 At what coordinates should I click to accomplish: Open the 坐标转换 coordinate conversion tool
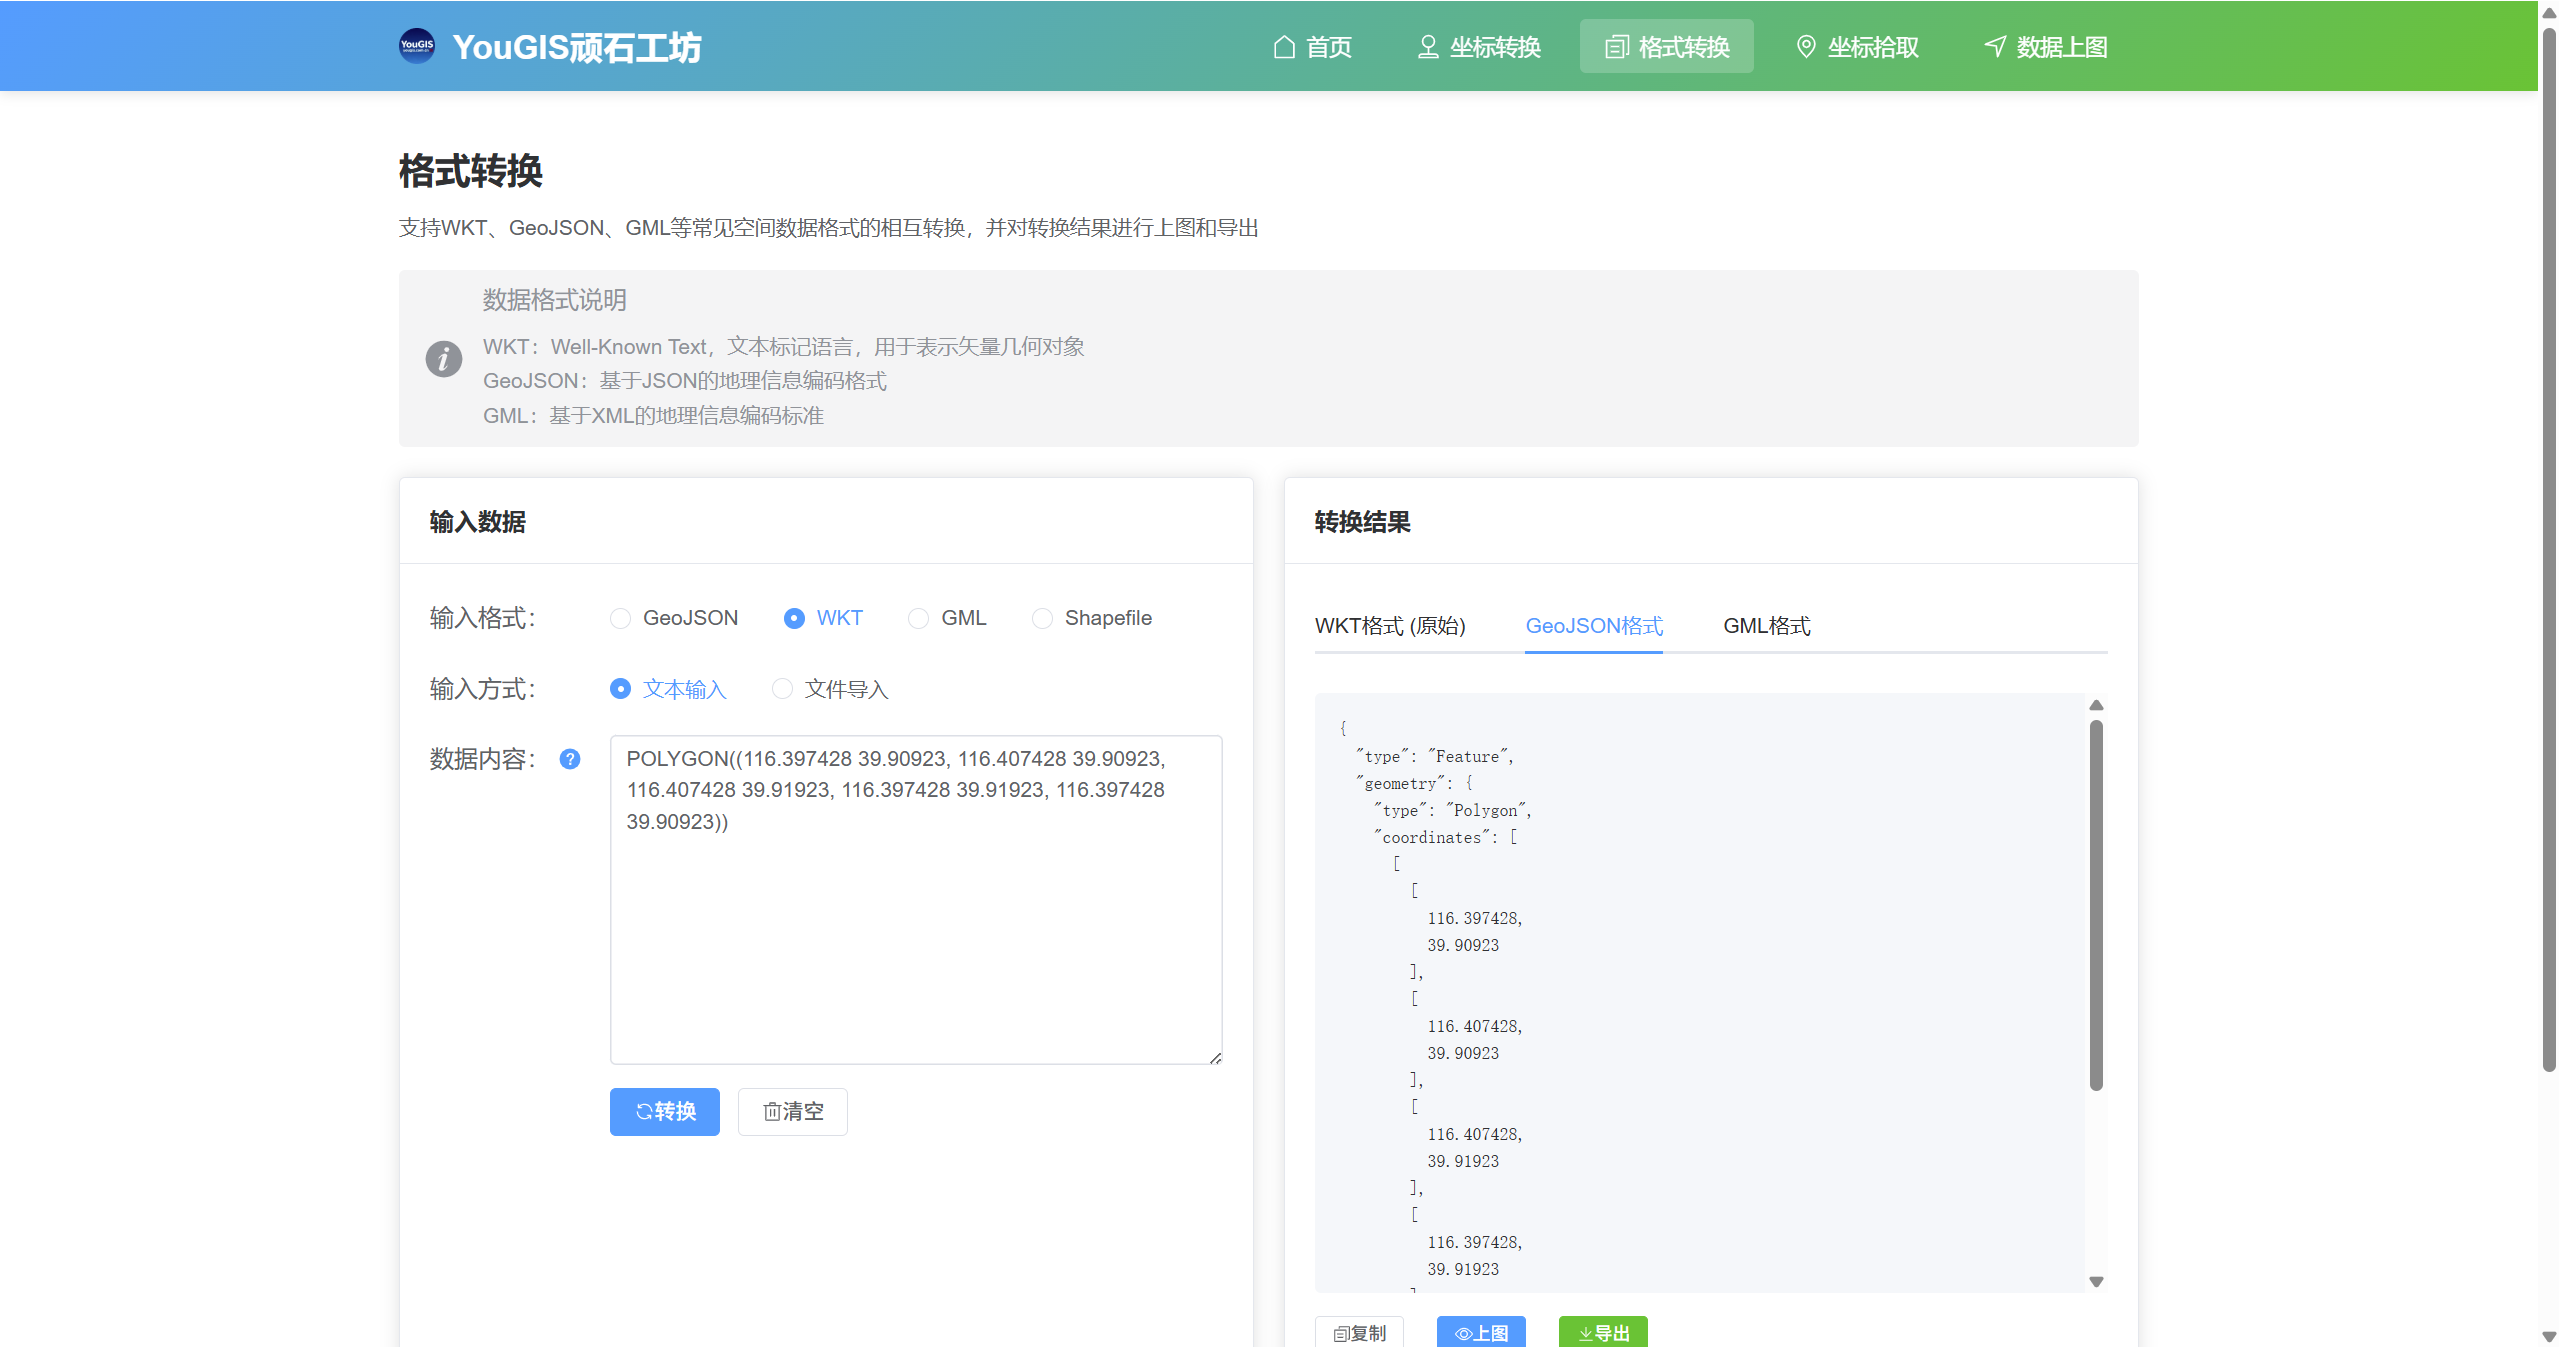pyautogui.click(x=1478, y=46)
